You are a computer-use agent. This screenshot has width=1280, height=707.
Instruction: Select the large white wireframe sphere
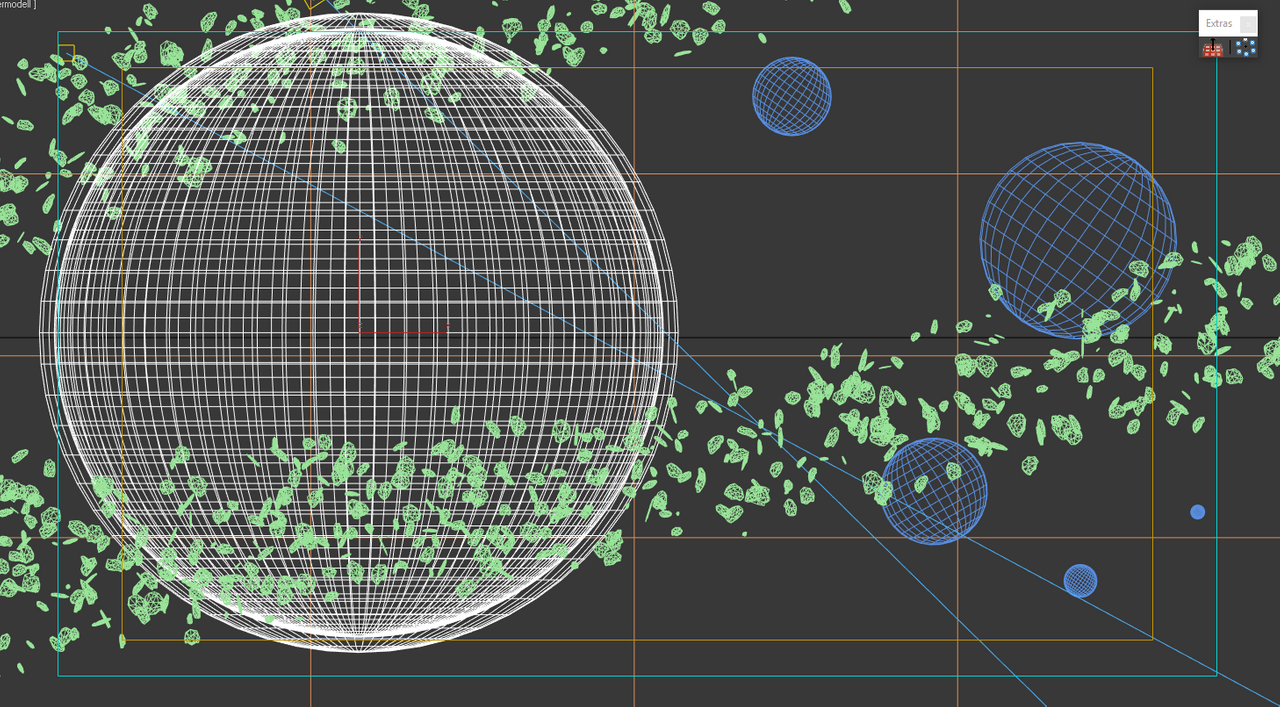358,332
